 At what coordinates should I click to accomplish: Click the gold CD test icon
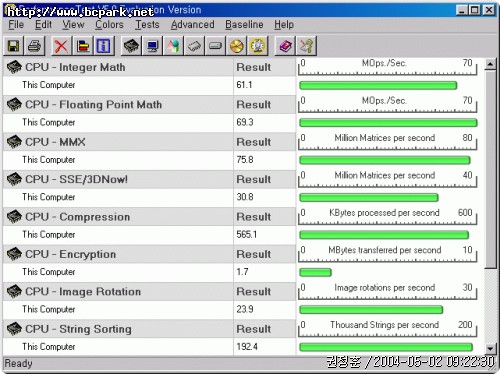tap(236, 46)
